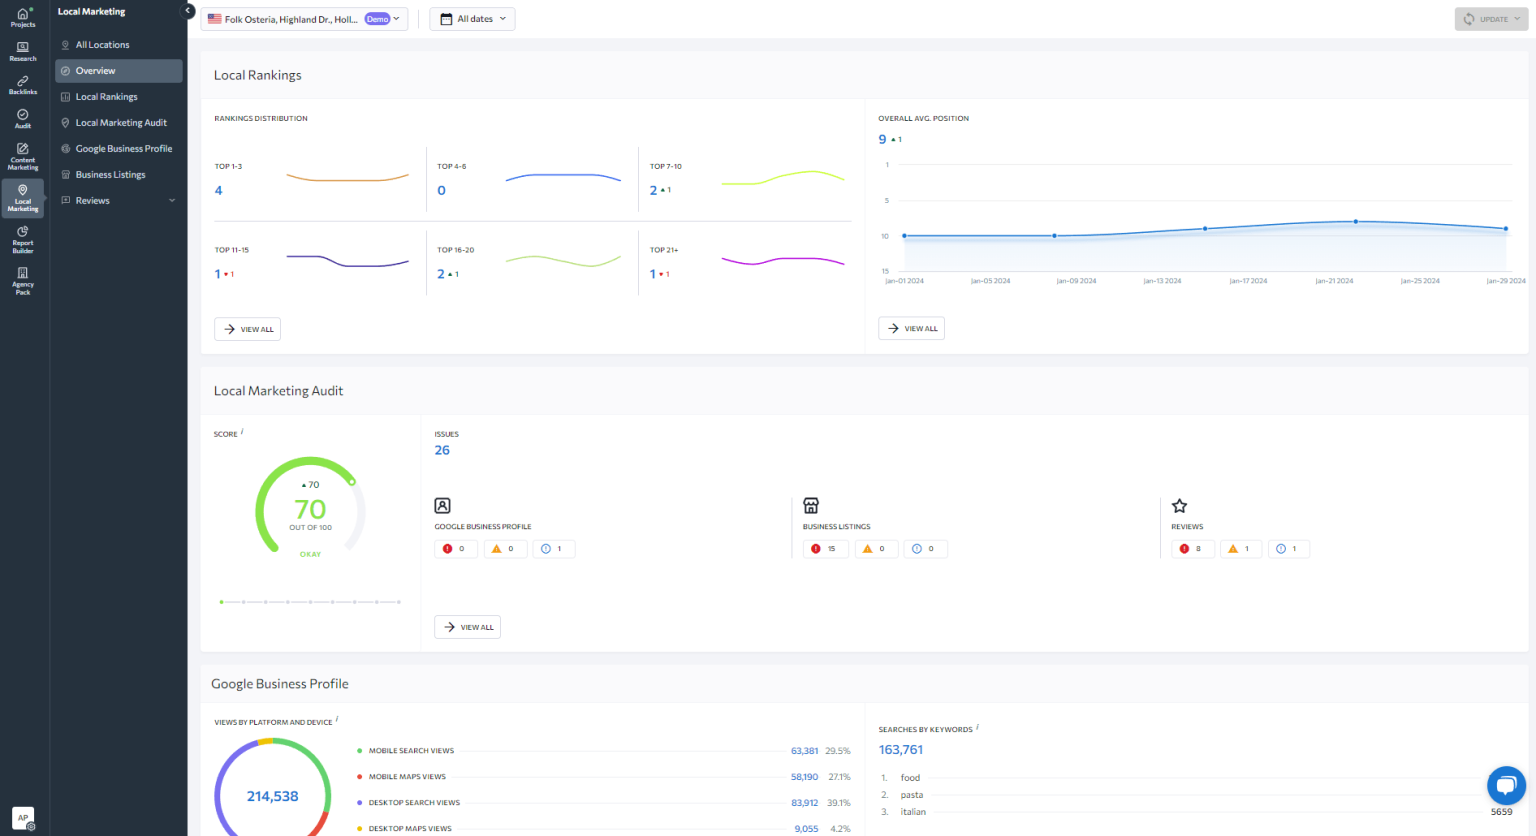Click the first dot on score timeline
1536x836 pixels.
[x=221, y=602]
